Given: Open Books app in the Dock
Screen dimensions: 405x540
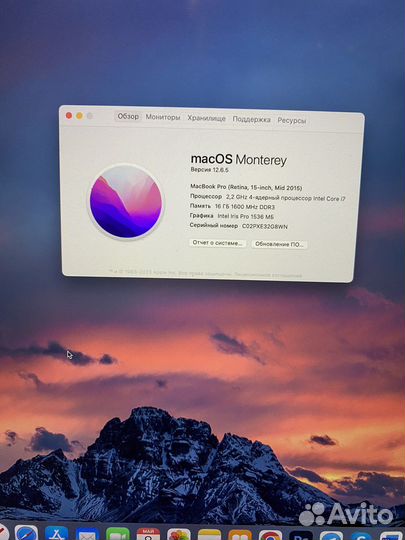Looking at the screenshot, I should point(240,535).
